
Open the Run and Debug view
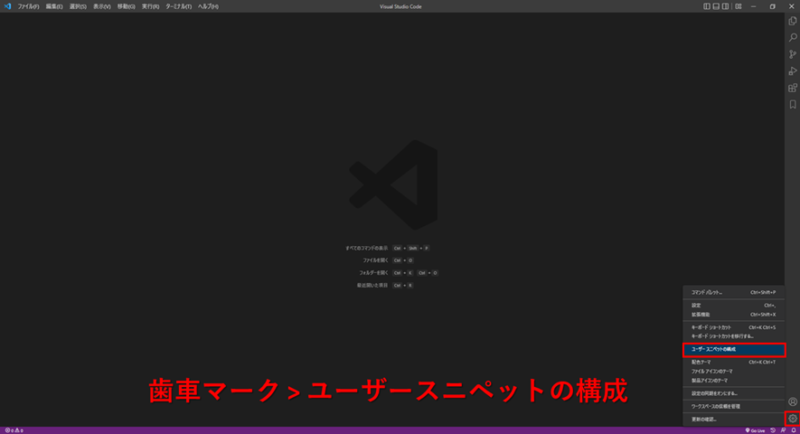[x=792, y=71]
